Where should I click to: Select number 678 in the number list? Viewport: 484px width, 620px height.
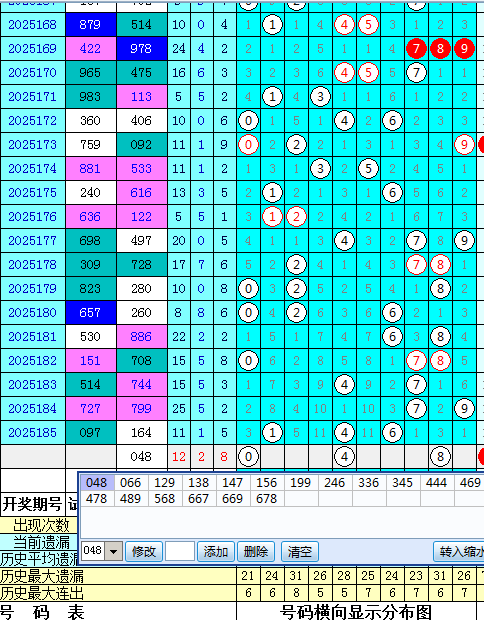coord(267,499)
